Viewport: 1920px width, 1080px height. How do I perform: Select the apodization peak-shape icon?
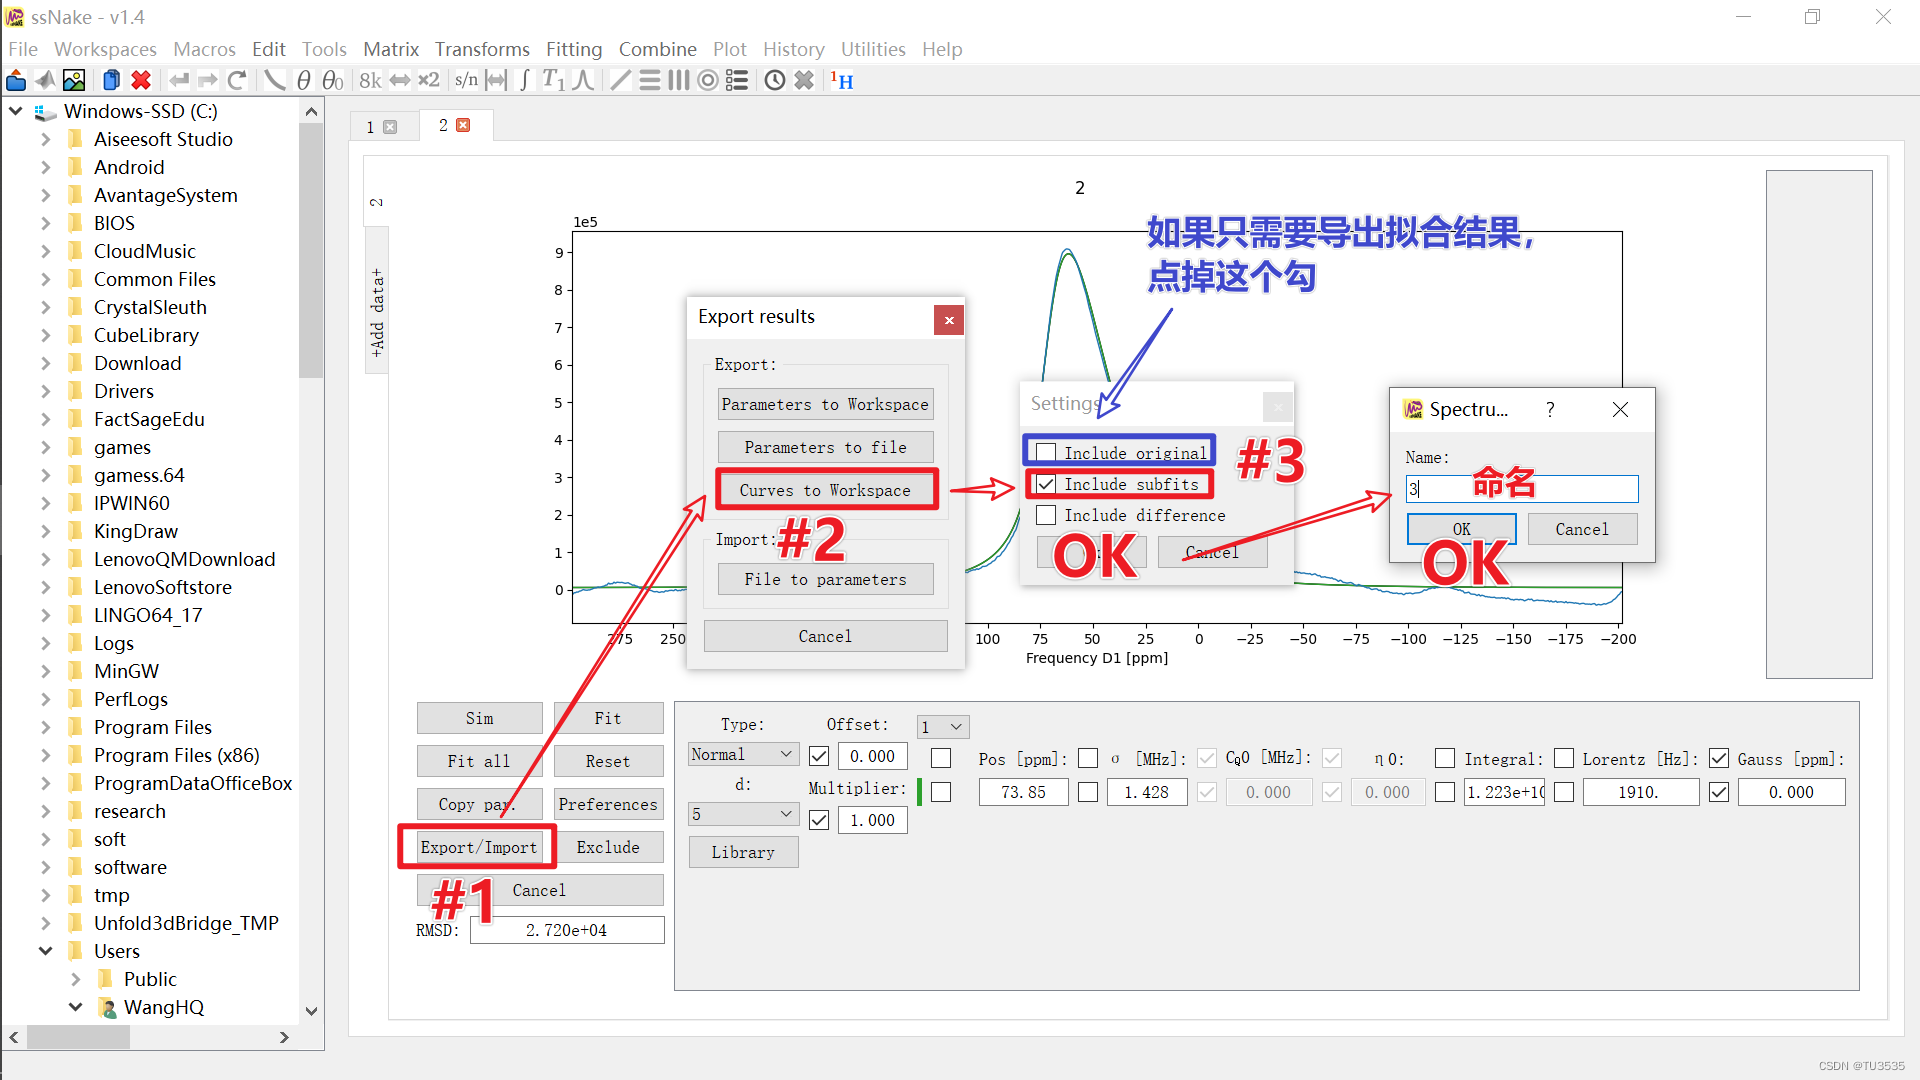(x=584, y=80)
